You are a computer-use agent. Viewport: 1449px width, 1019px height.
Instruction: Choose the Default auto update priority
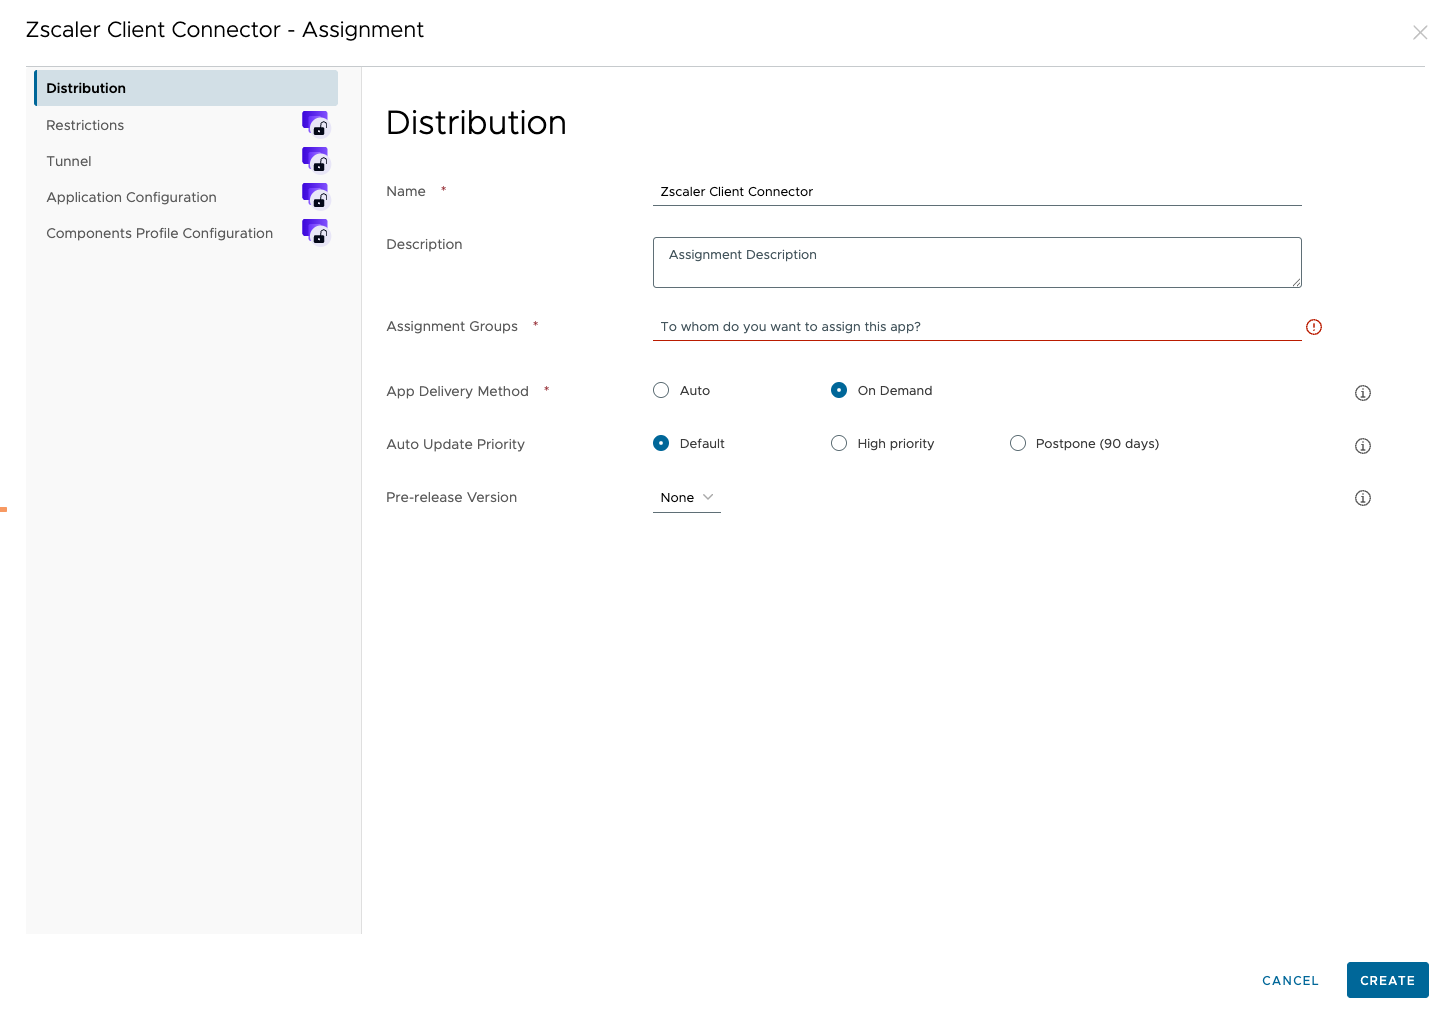661,443
